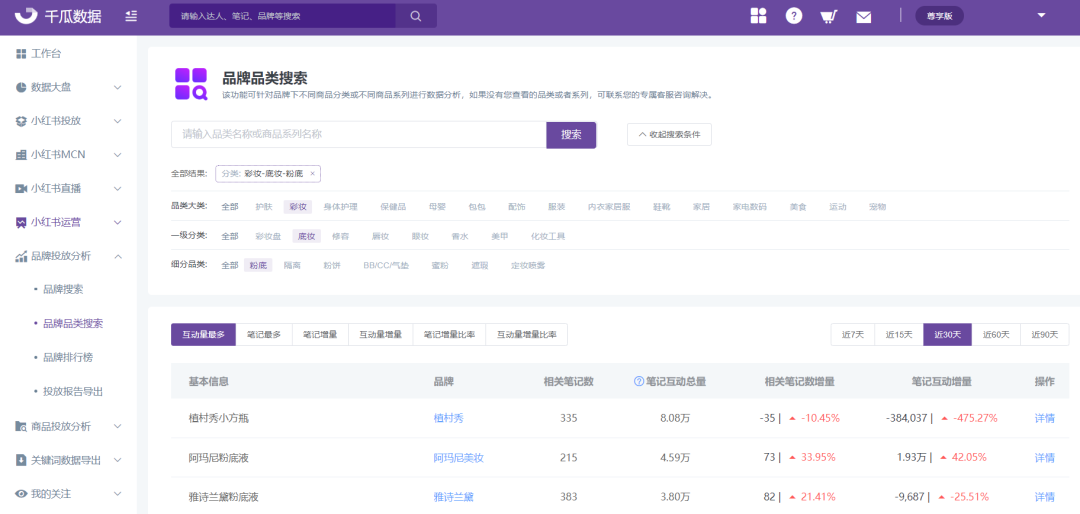Click the 商品投放分析 sidebar icon
The image size is (1080, 514).
(x=21, y=426)
